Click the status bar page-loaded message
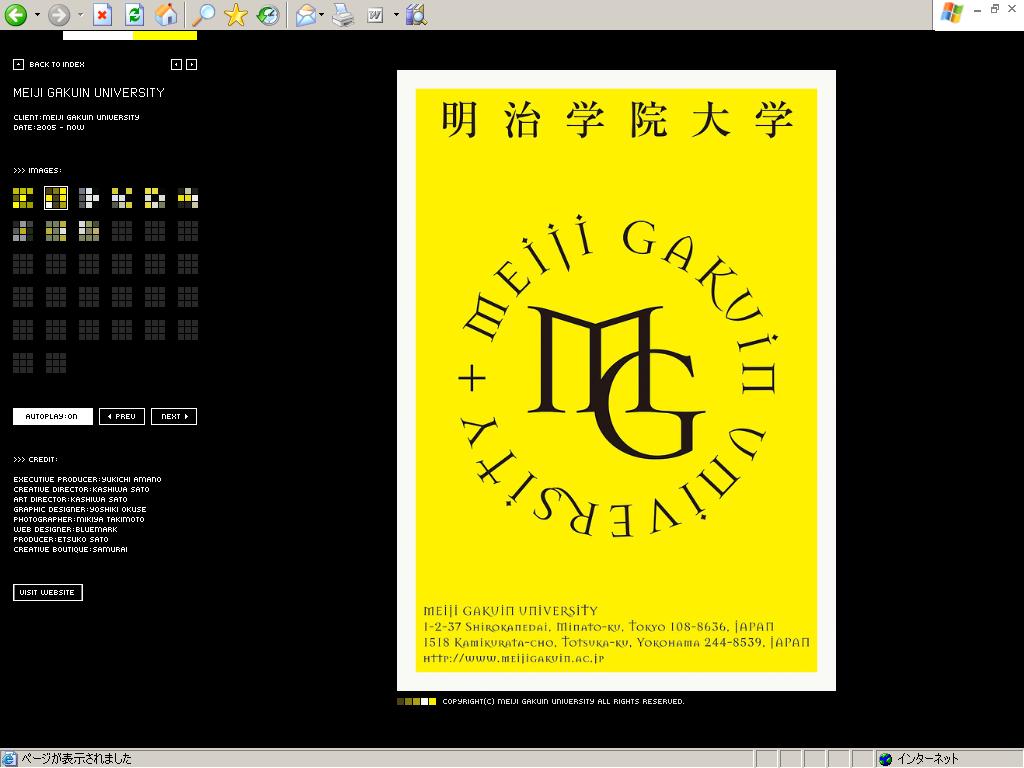This screenshot has width=1024, height=768. pyautogui.click(x=76, y=759)
